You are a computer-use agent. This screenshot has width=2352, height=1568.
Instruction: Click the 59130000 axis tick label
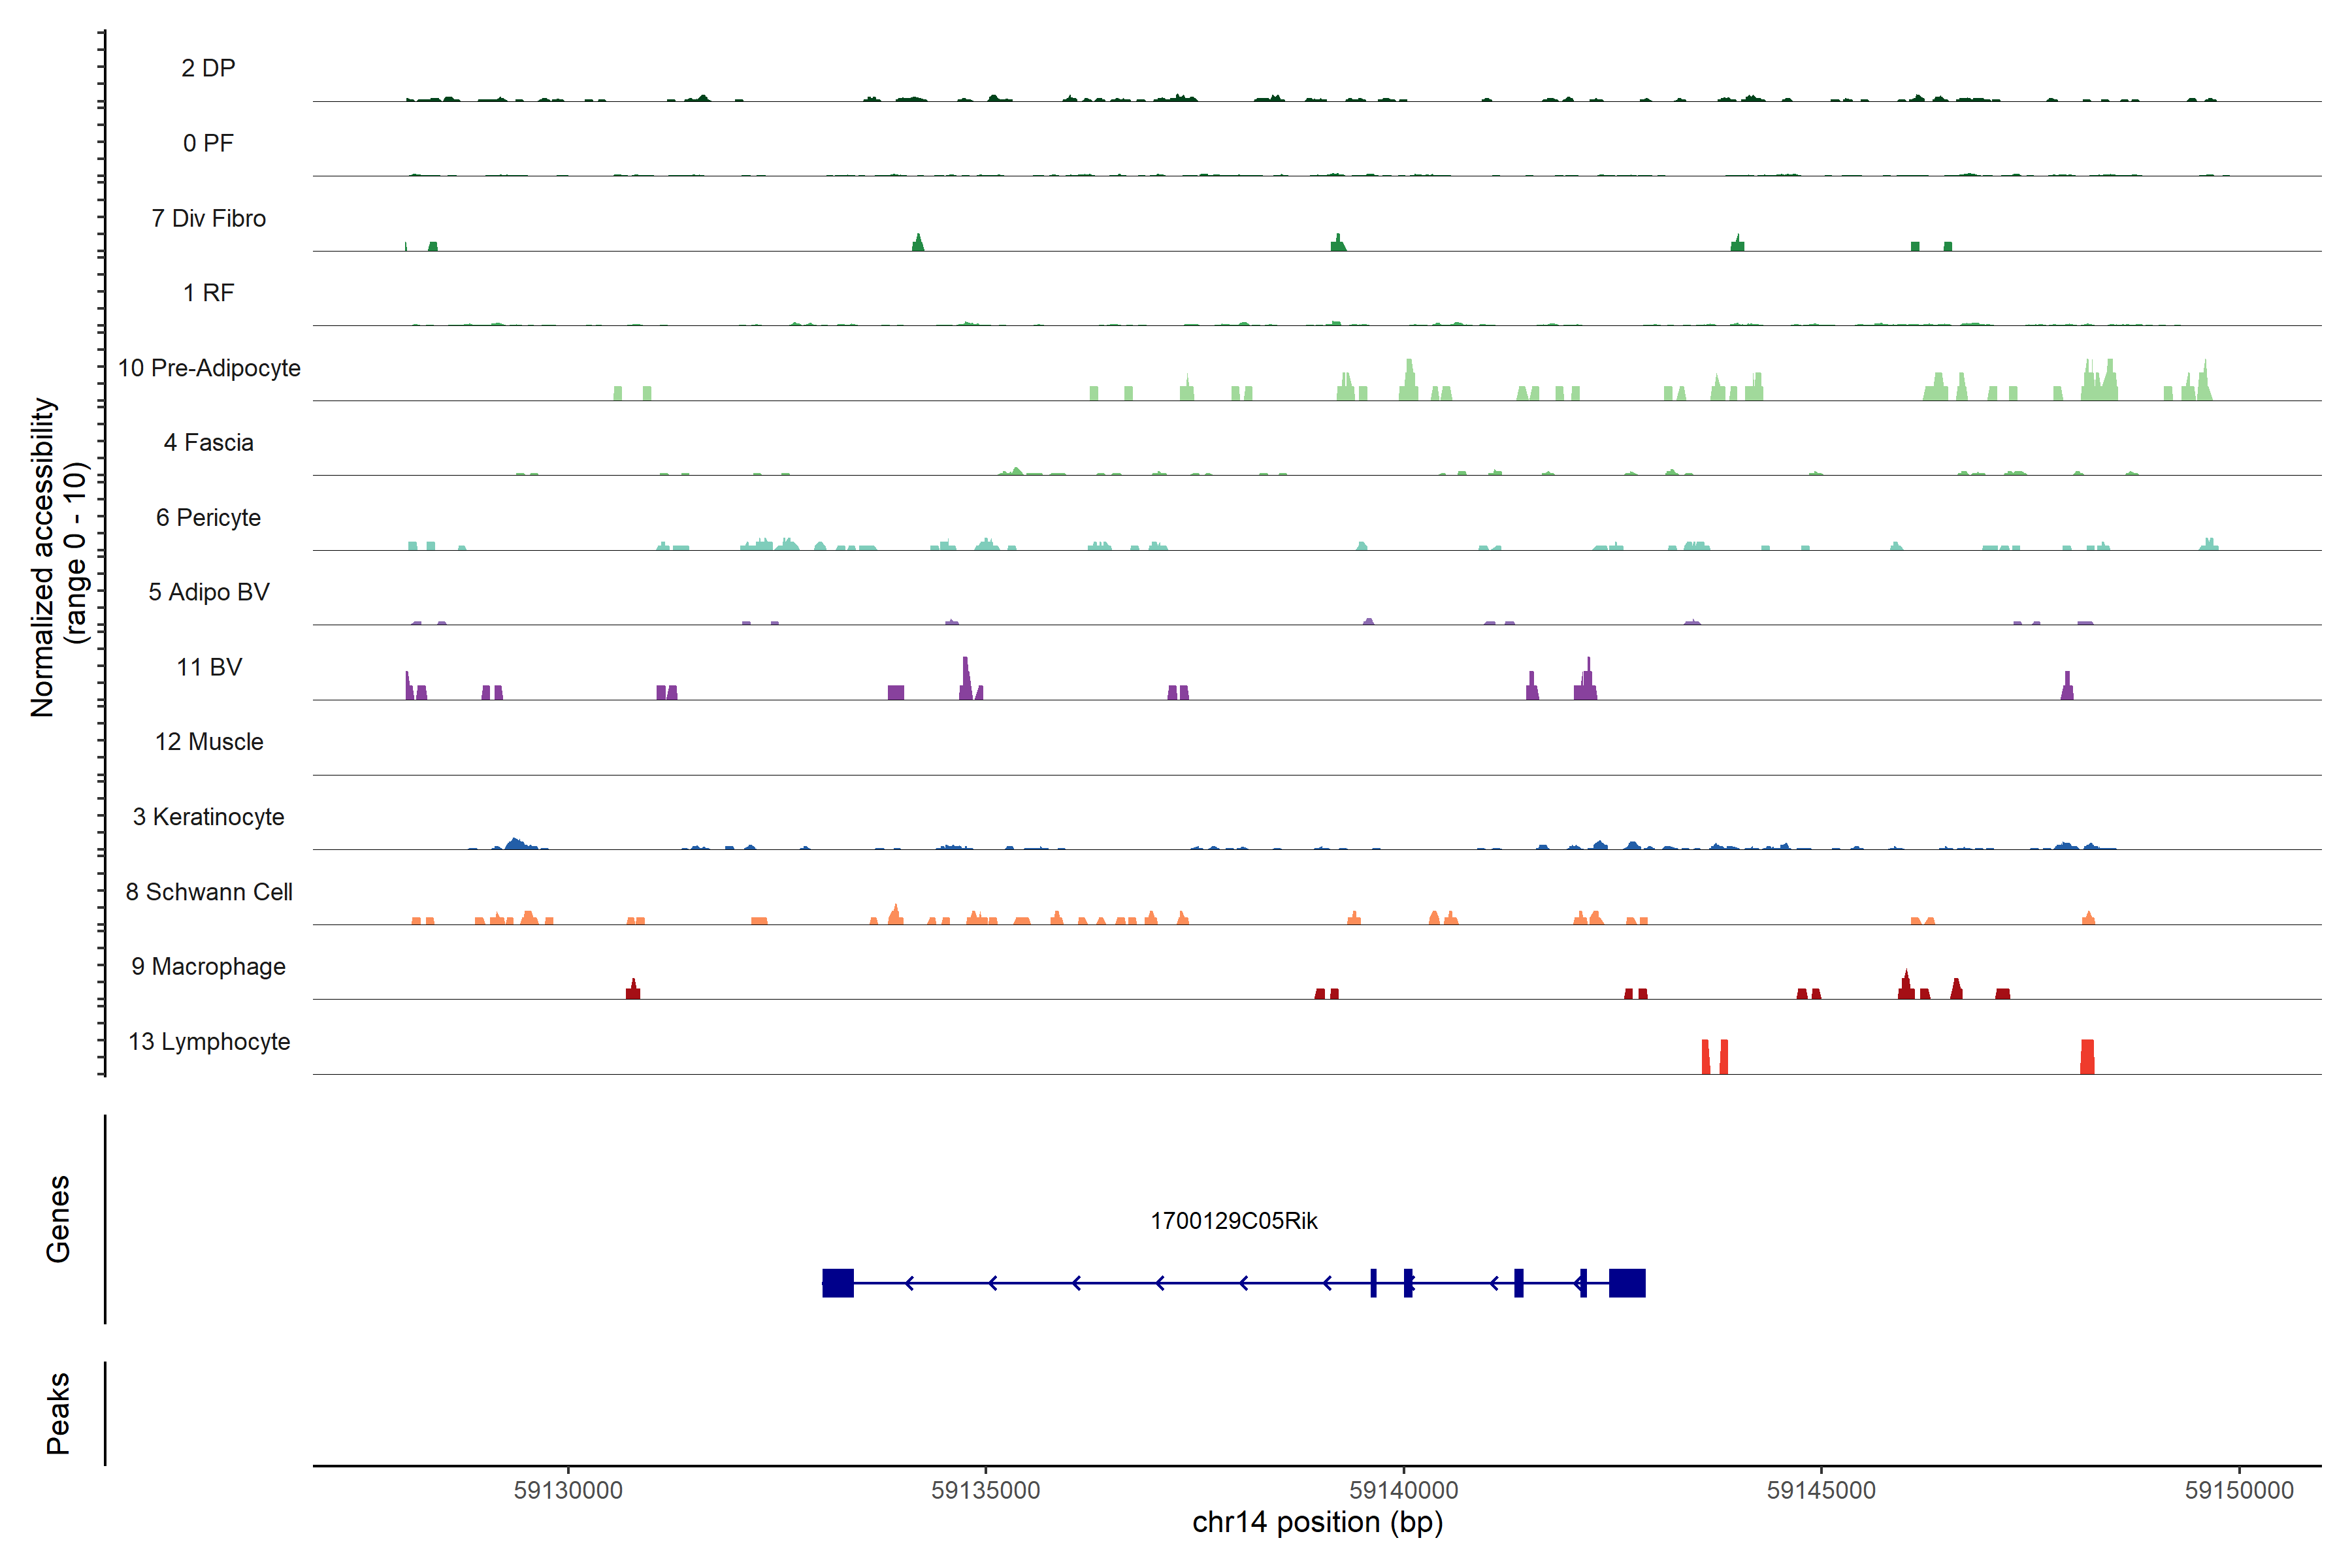[x=568, y=1490]
